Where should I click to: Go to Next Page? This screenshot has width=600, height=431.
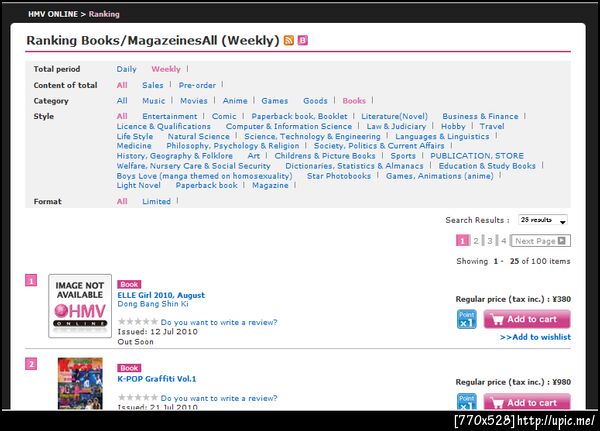point(540,241)
